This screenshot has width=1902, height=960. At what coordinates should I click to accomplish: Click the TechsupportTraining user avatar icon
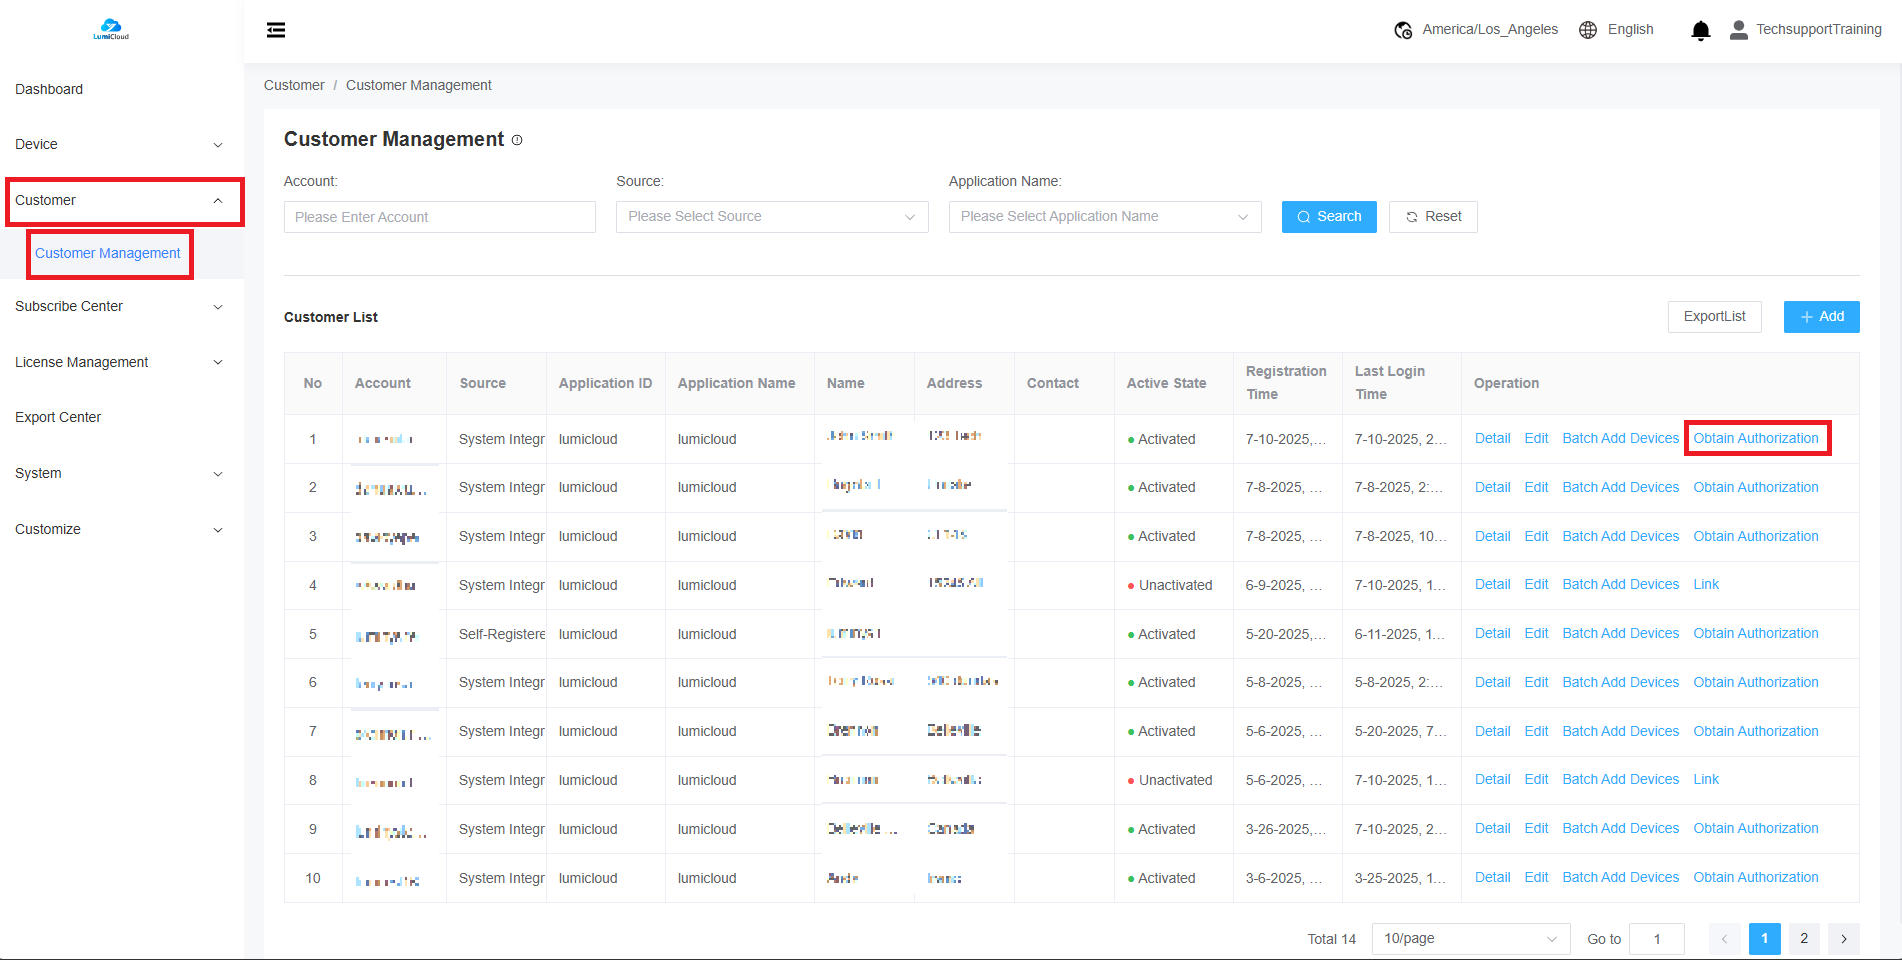pos(1738,30)
